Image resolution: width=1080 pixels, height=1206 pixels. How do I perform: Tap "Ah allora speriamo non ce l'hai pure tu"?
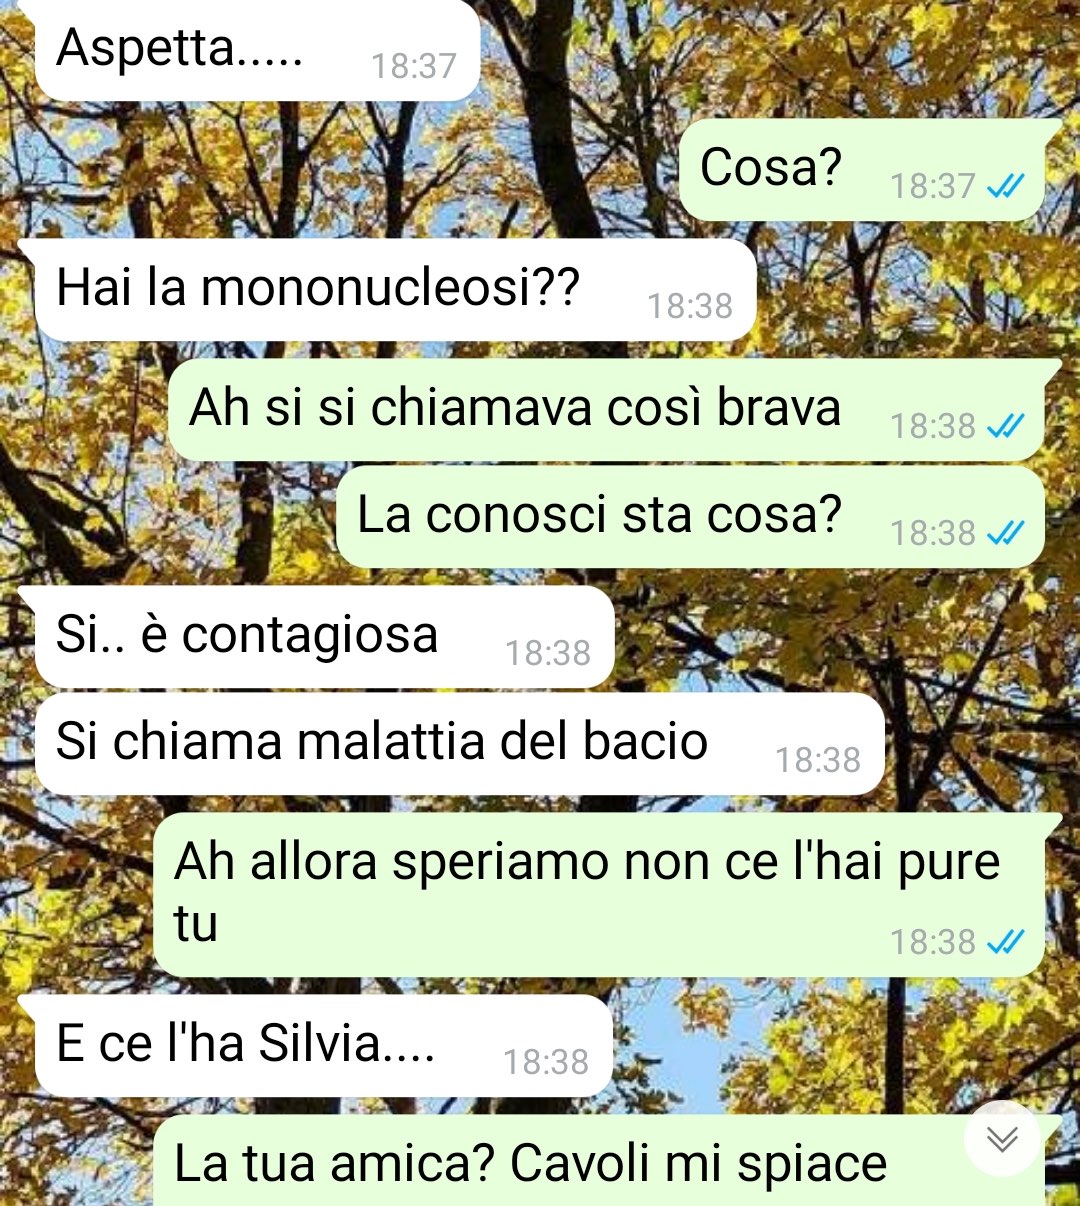pyautogui.click(x=600, y=895)
